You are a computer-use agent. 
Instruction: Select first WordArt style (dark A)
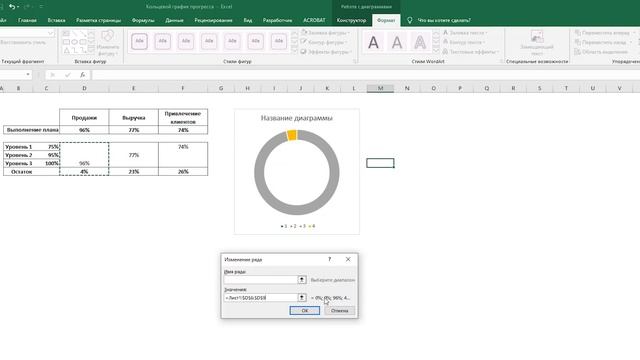pos(373,42)
